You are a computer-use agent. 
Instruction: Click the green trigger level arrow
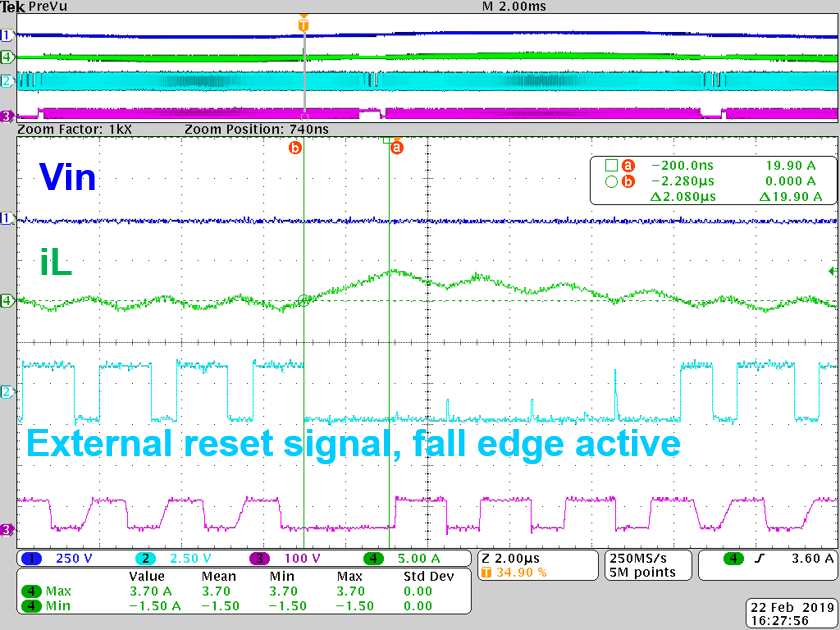tap(832, 271)
